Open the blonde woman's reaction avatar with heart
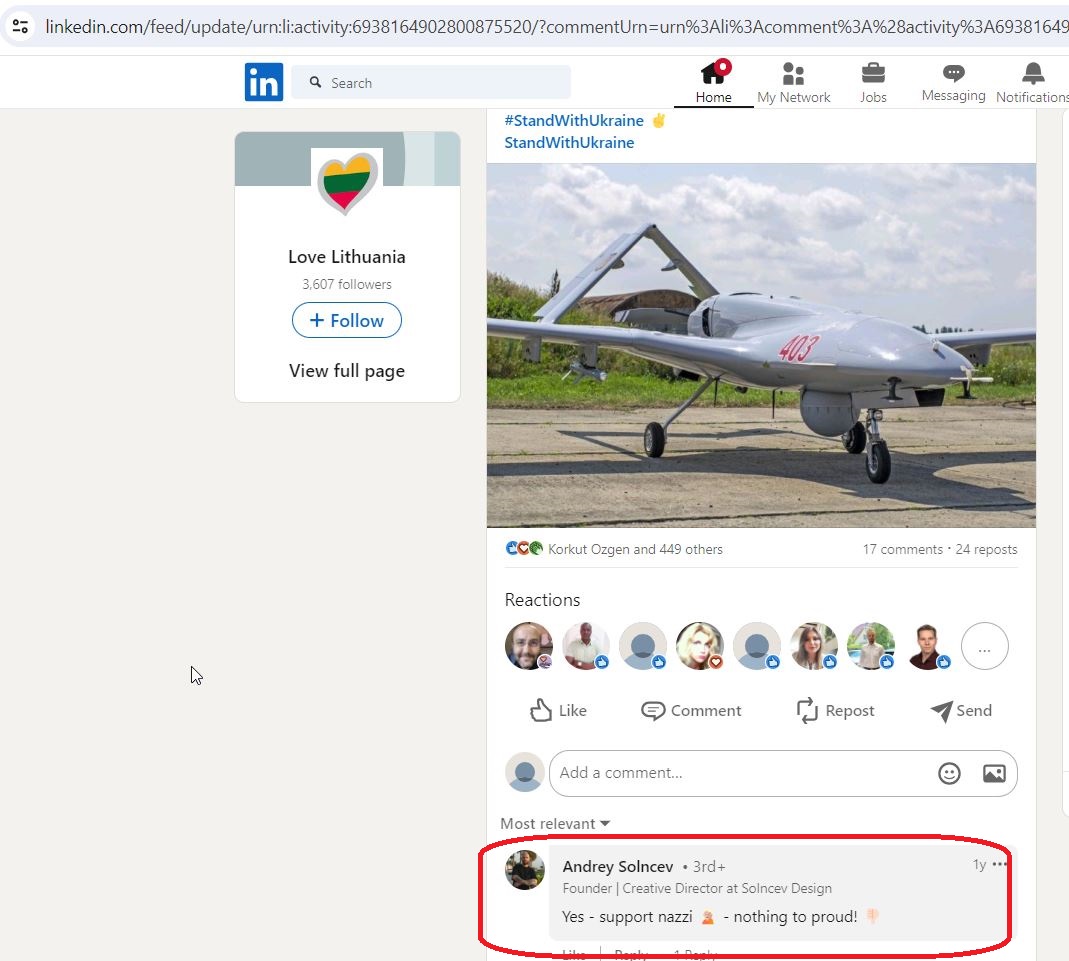 pos(699,646)
